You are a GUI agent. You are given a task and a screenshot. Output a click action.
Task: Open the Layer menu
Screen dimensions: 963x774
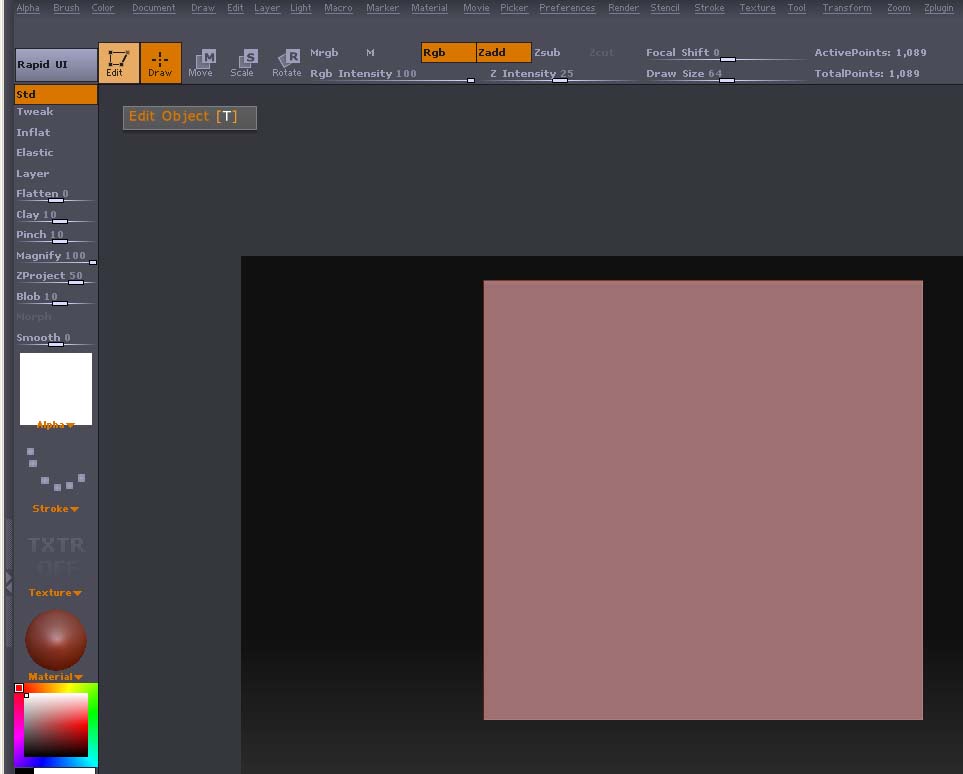click(267, 8)
